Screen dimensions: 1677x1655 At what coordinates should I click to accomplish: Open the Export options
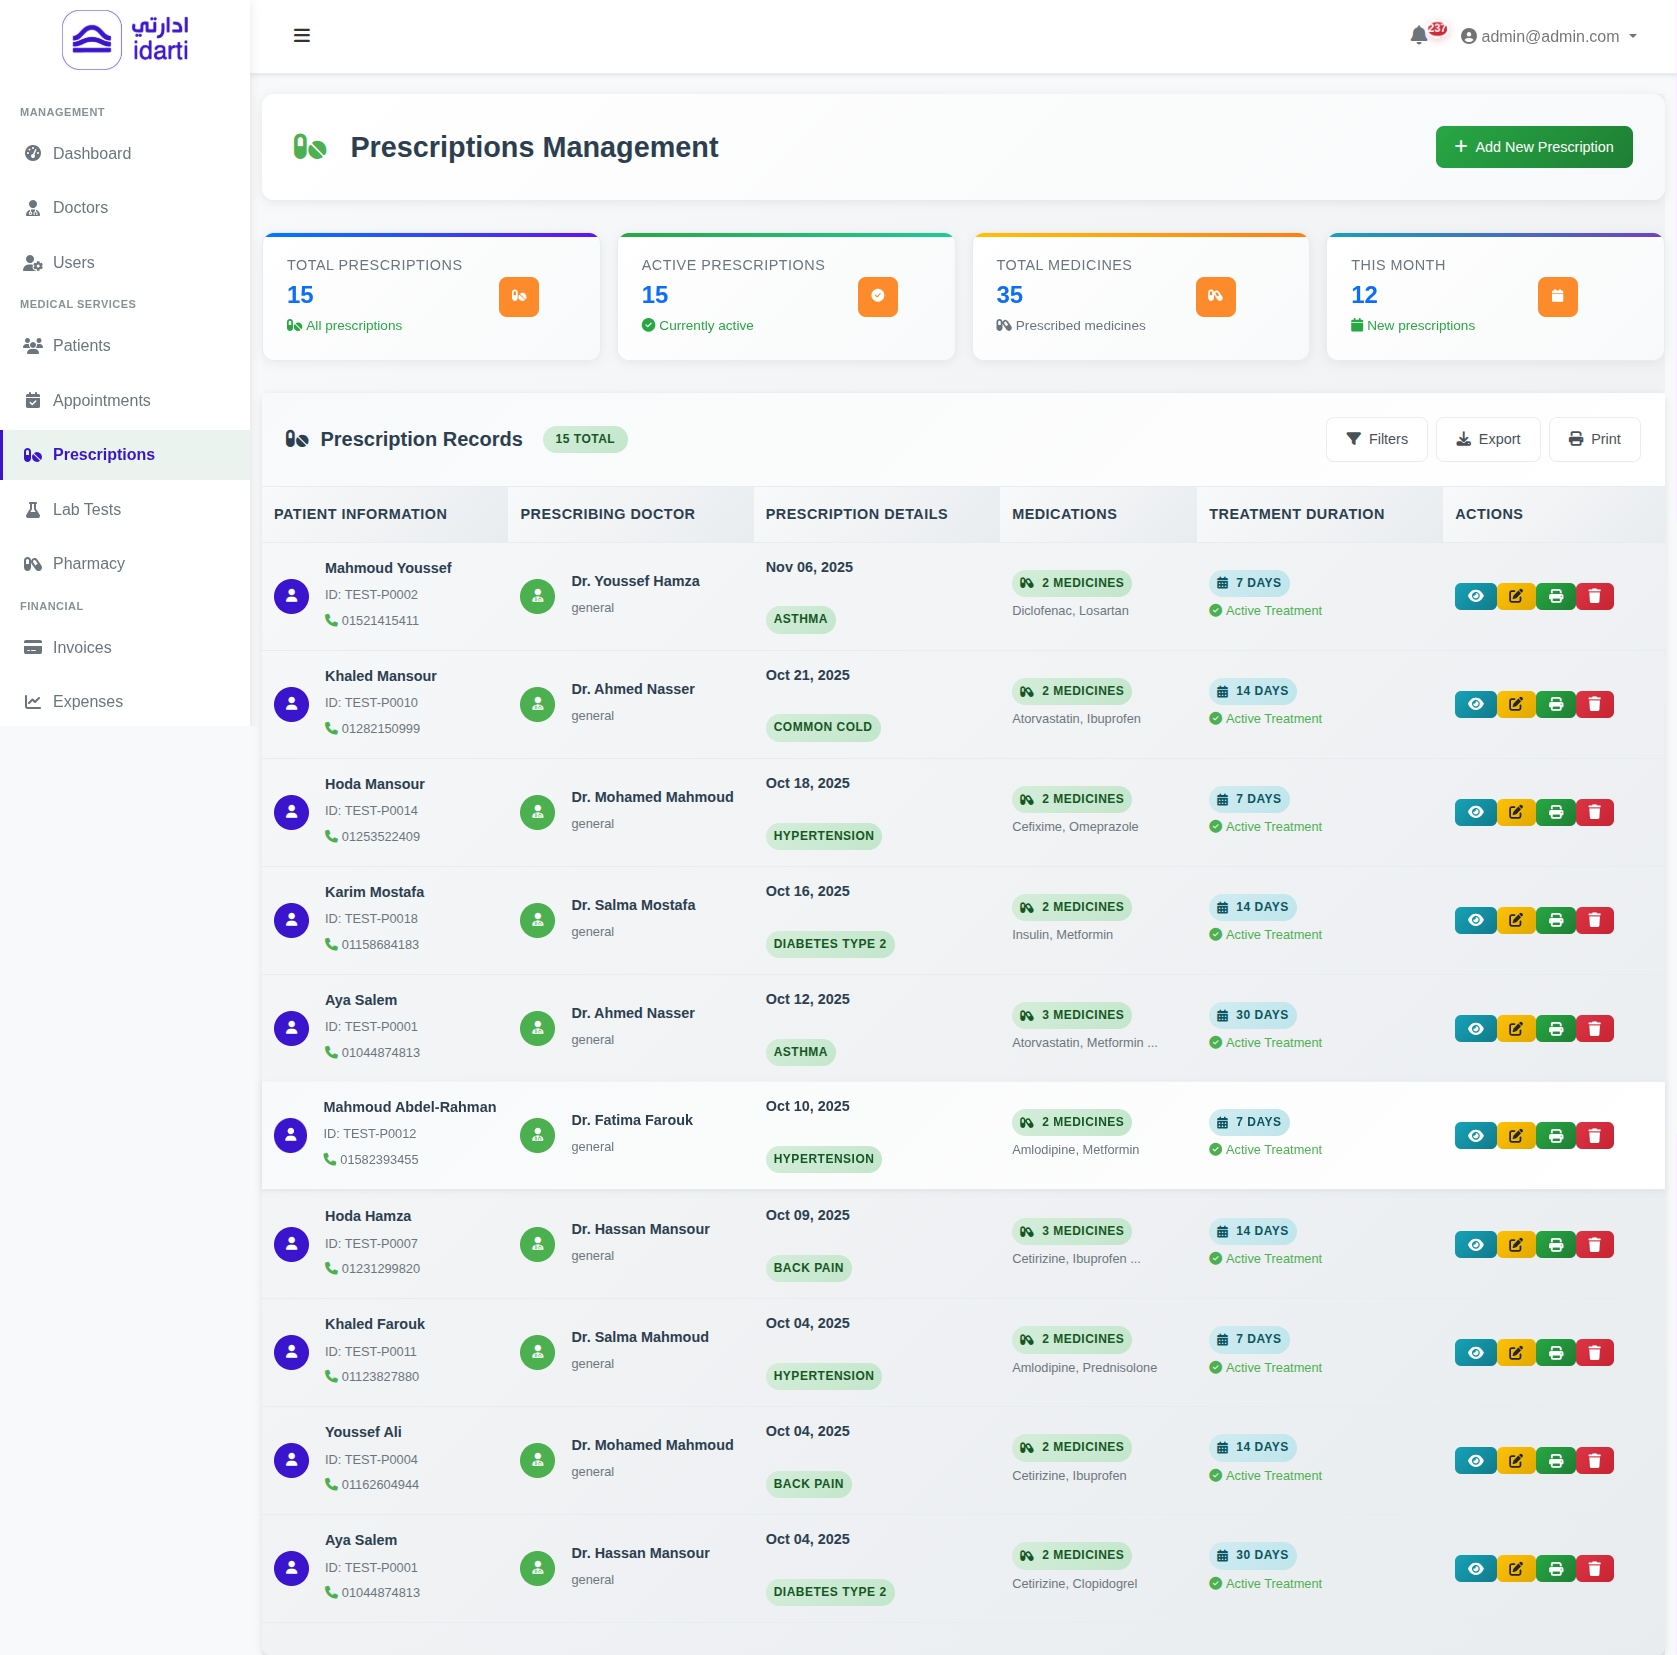pyautogui.click(x=1487, y=439)
